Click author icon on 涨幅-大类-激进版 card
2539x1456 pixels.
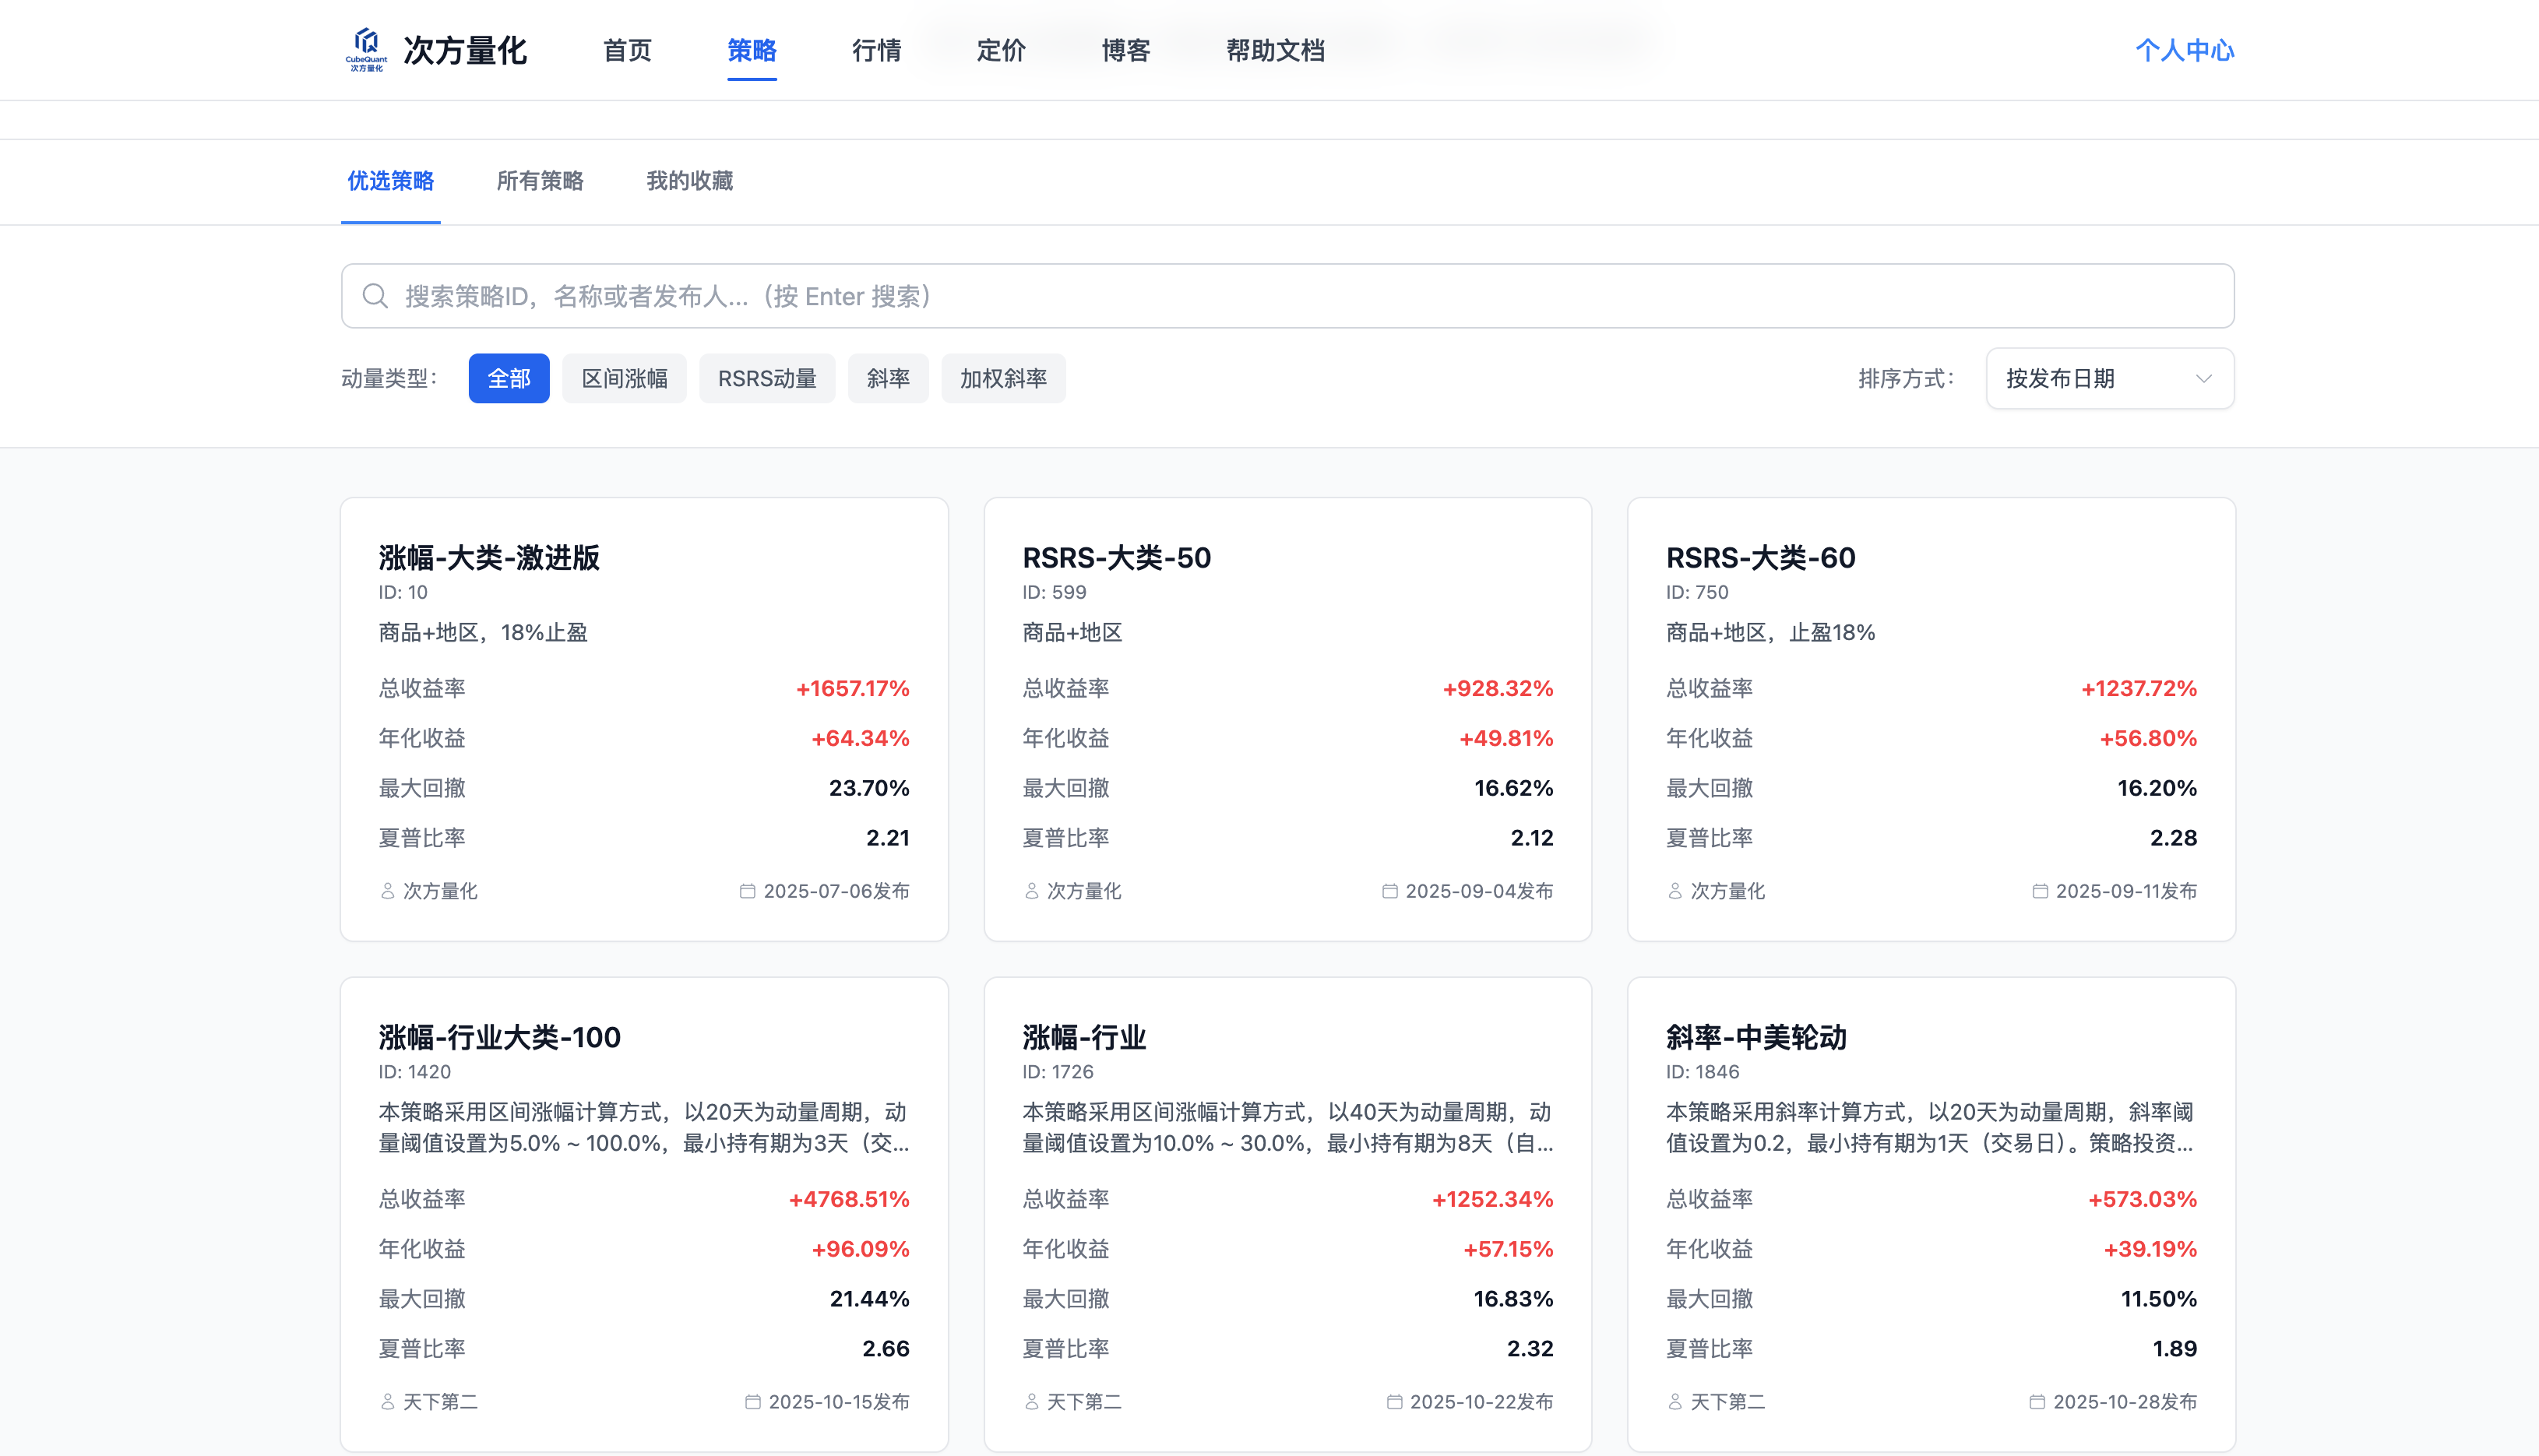[x=388, y=891]
